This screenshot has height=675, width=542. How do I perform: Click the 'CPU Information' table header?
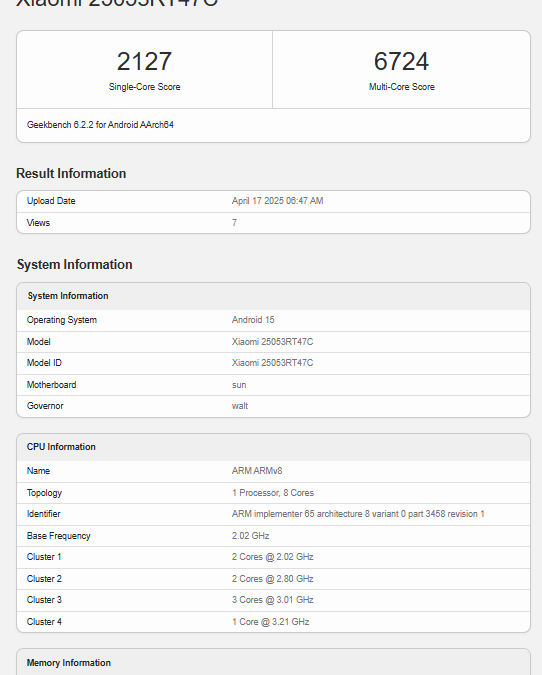pos(61,447)
